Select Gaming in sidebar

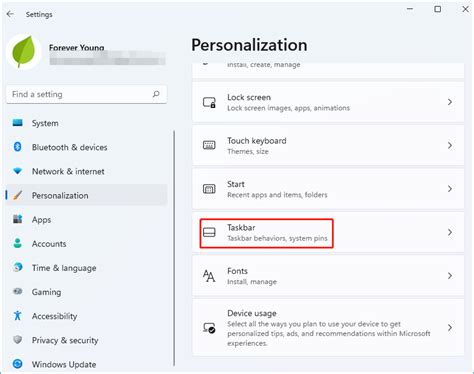tap(86, 292)
